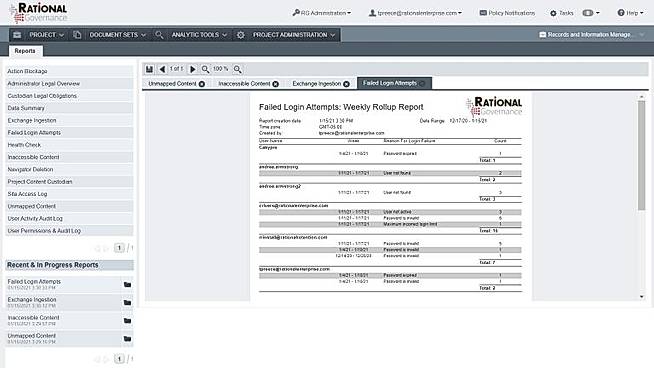Image resolution: width=654 pixels, height=368 pixels.
Task: Click the Analytic Tools search icon
Action: point(159,35)
